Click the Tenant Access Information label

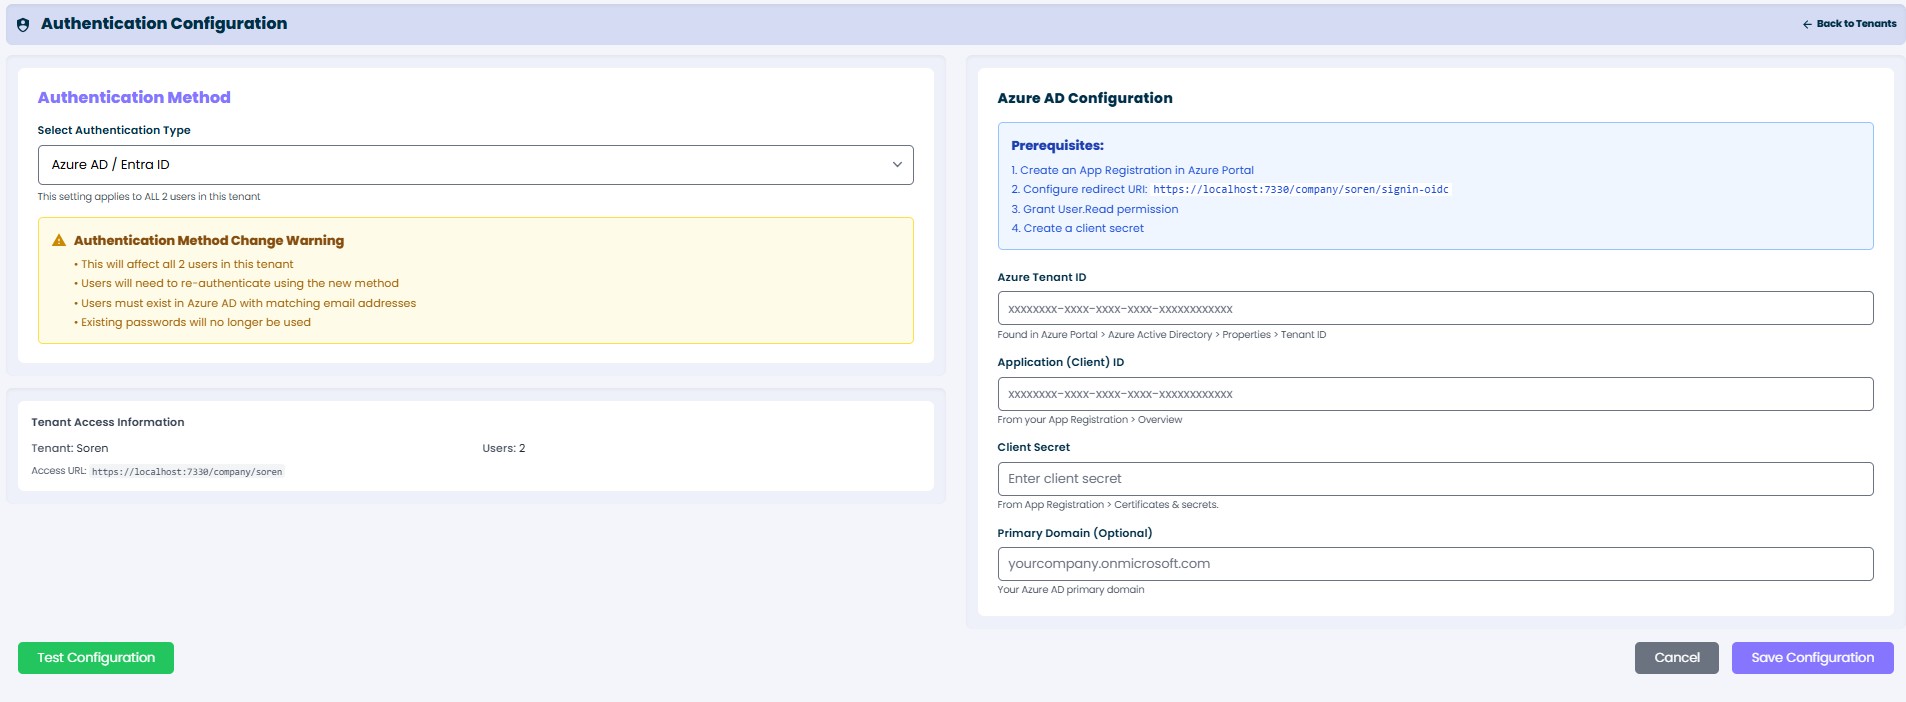click(108, 423)
